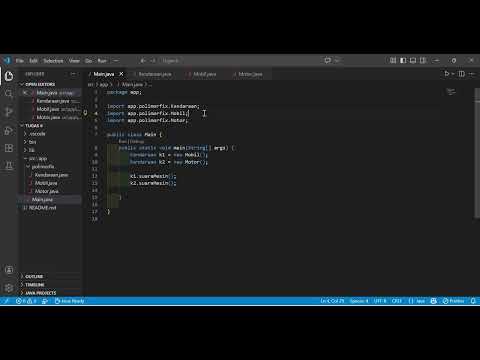Go back with the title bar arrow
Viewport: 480px width, 360px height.
tap(143, 61)
